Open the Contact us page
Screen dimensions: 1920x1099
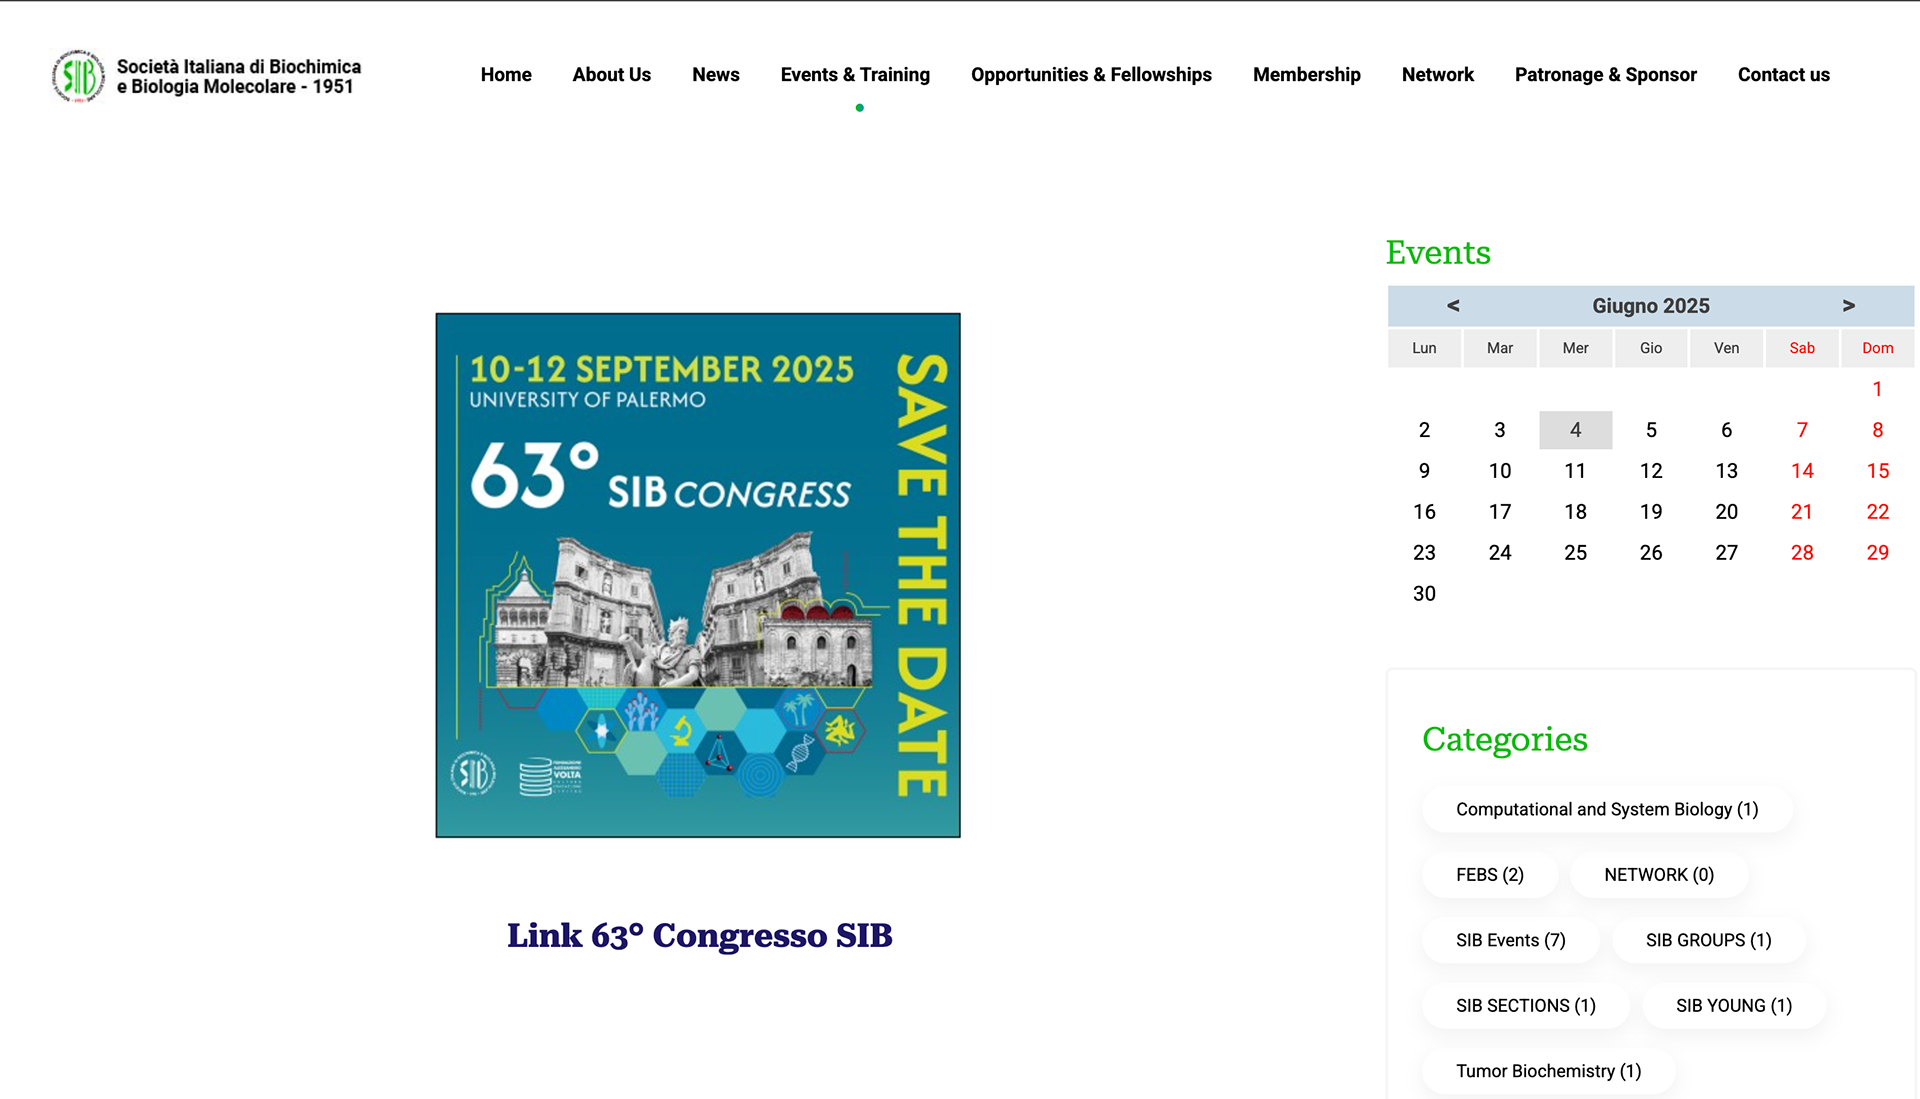point(1784,75)
